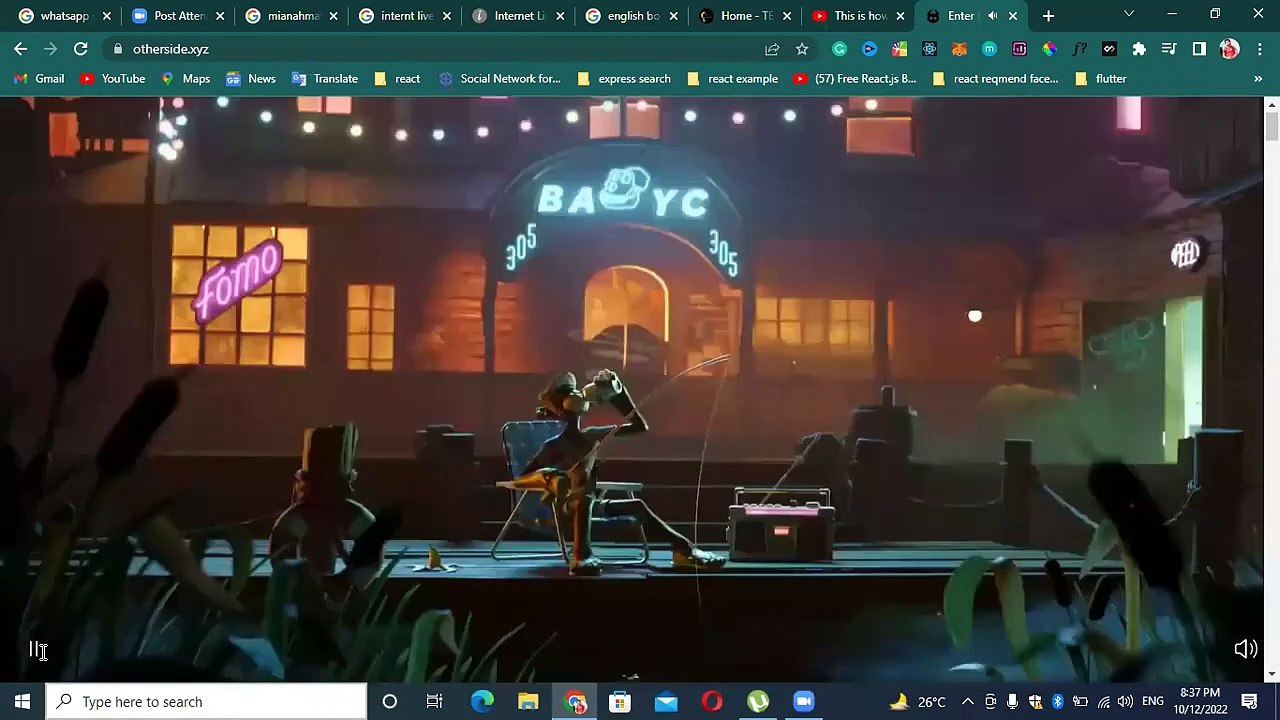This screenshot has height=720, width=1280.
Task: Switch to the internt live tab
Action: click(407, 16)
